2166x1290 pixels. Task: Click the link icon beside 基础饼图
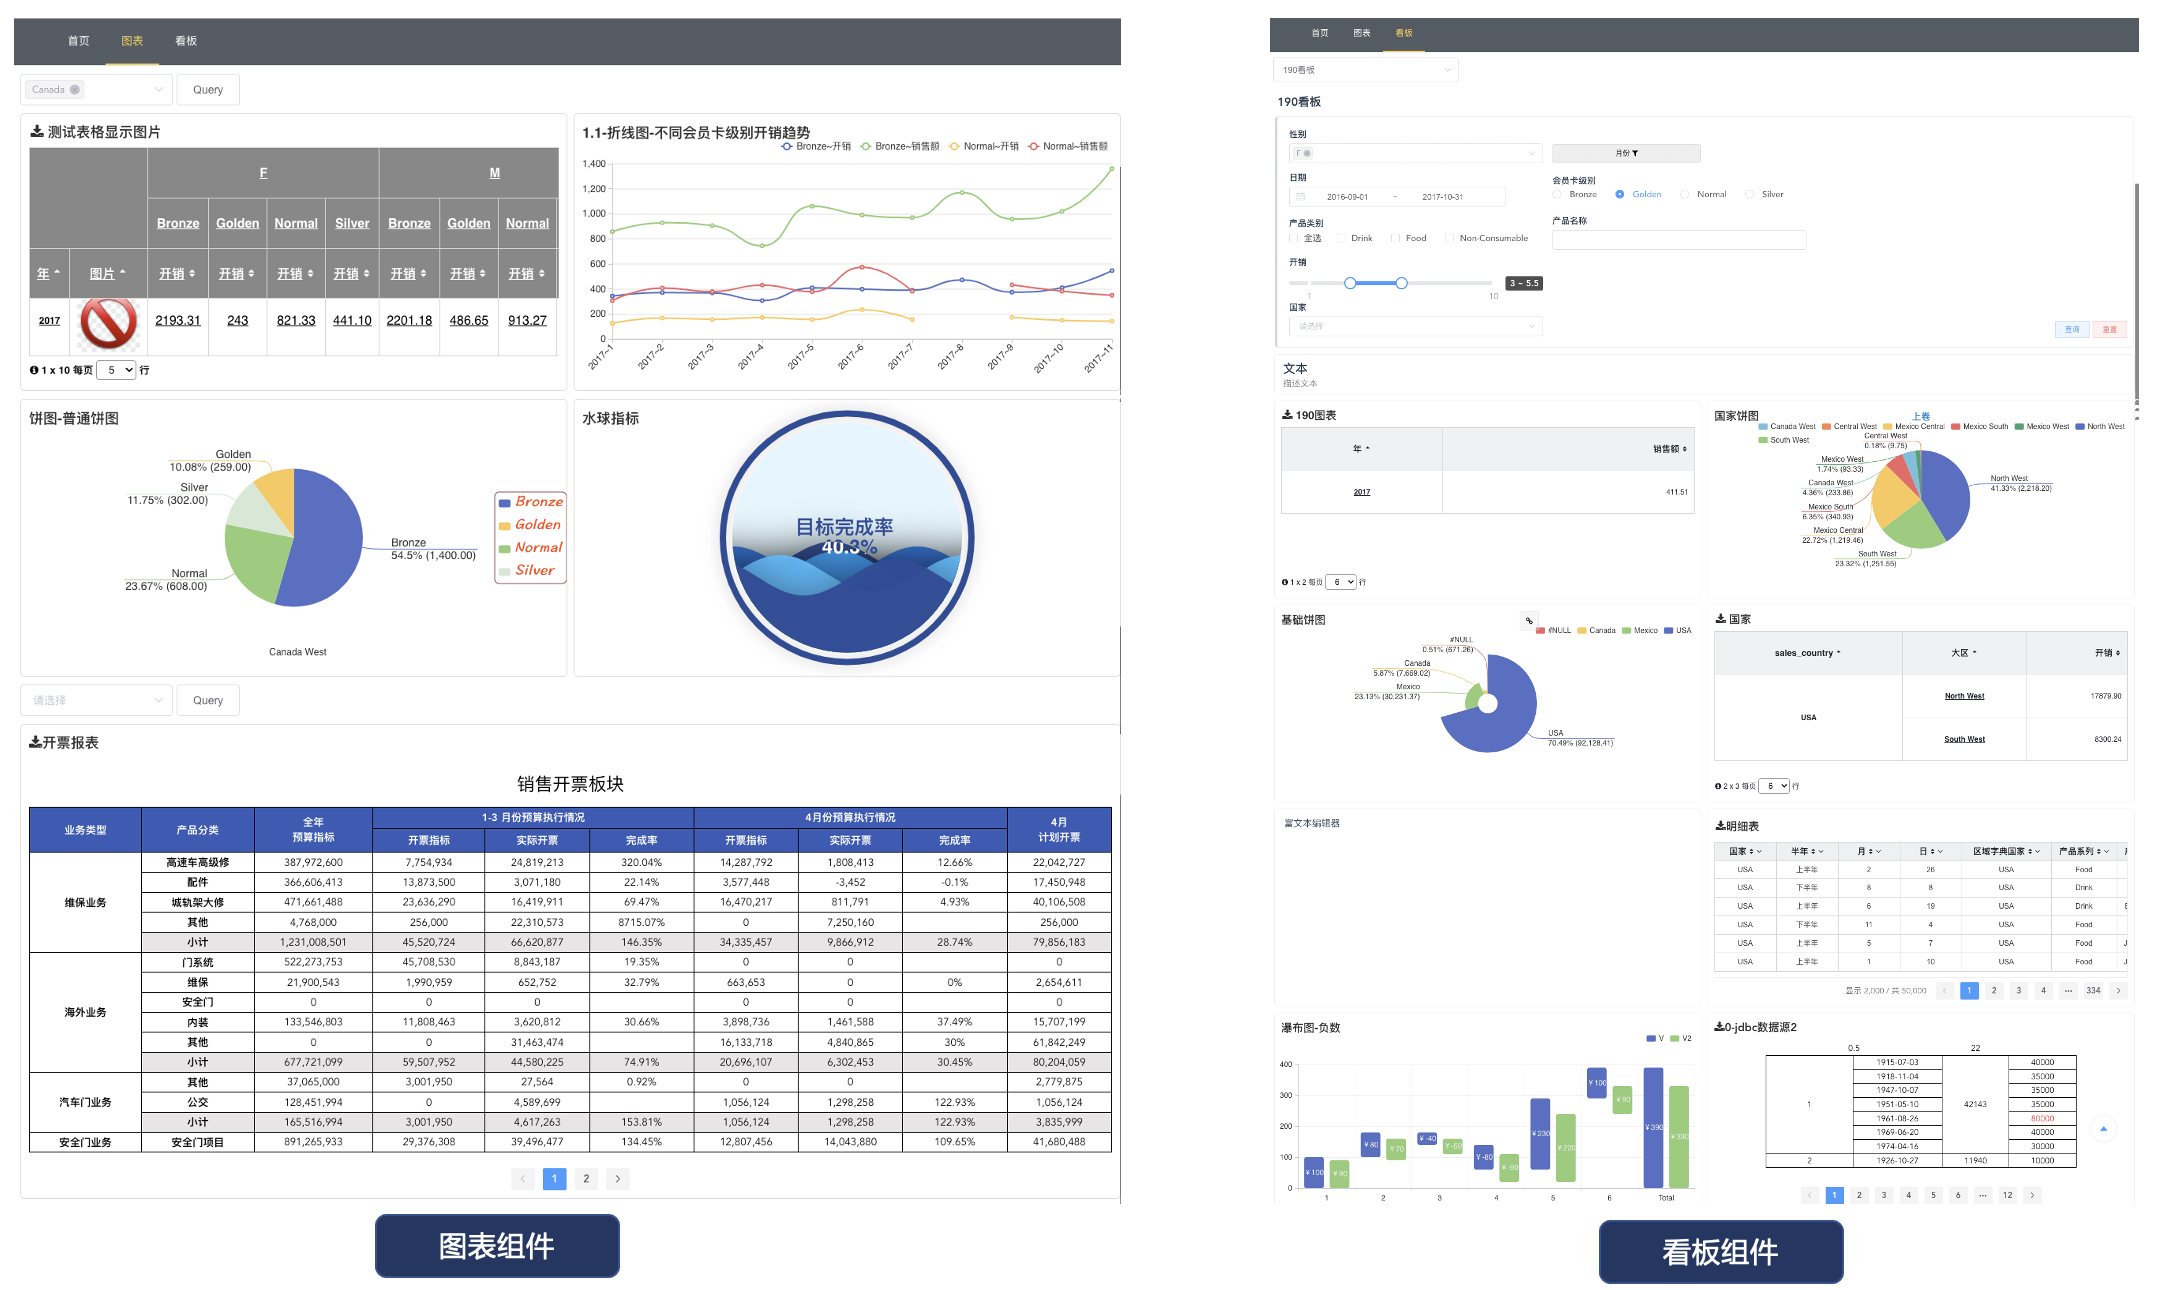coord(1529,621)
